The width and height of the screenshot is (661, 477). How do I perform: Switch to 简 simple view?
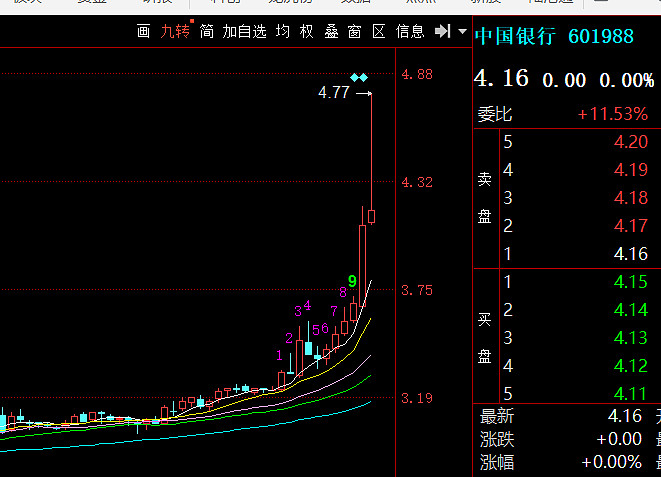[x=207, y=32]
